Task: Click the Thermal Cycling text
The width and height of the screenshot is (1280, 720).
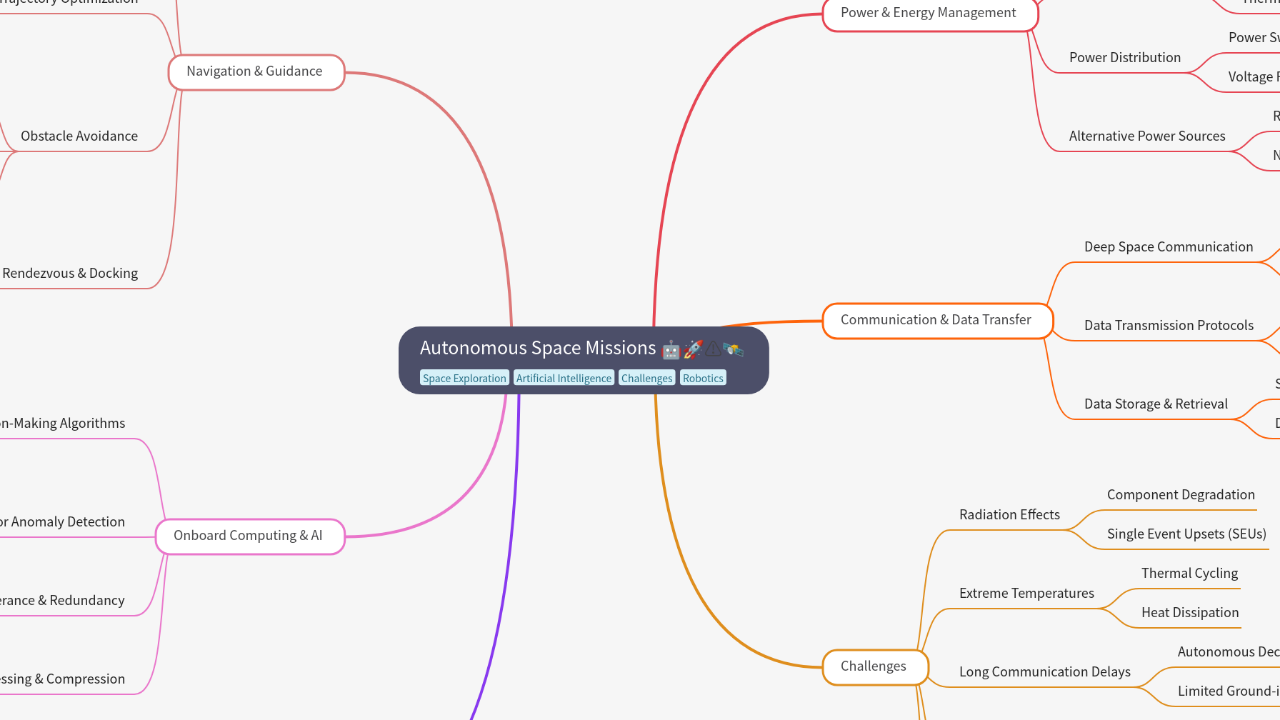Action: coord(1190,574)
